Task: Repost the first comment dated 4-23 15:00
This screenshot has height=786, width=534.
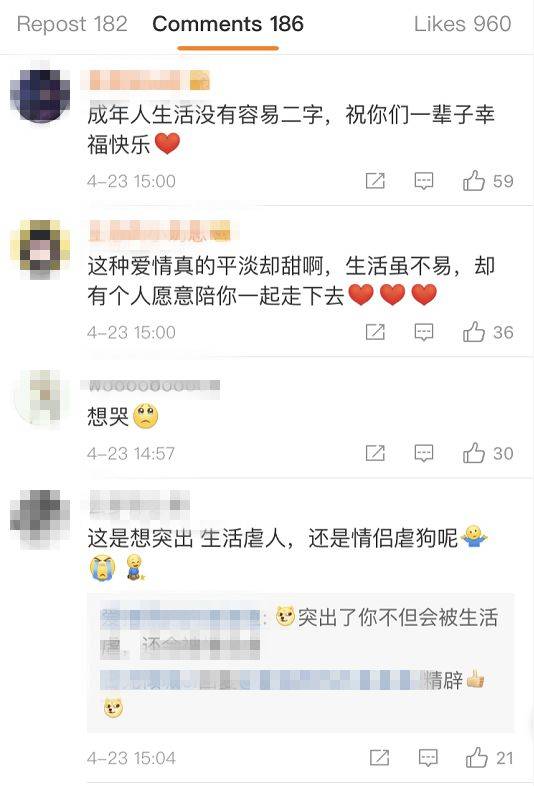Action: [375, 181]
